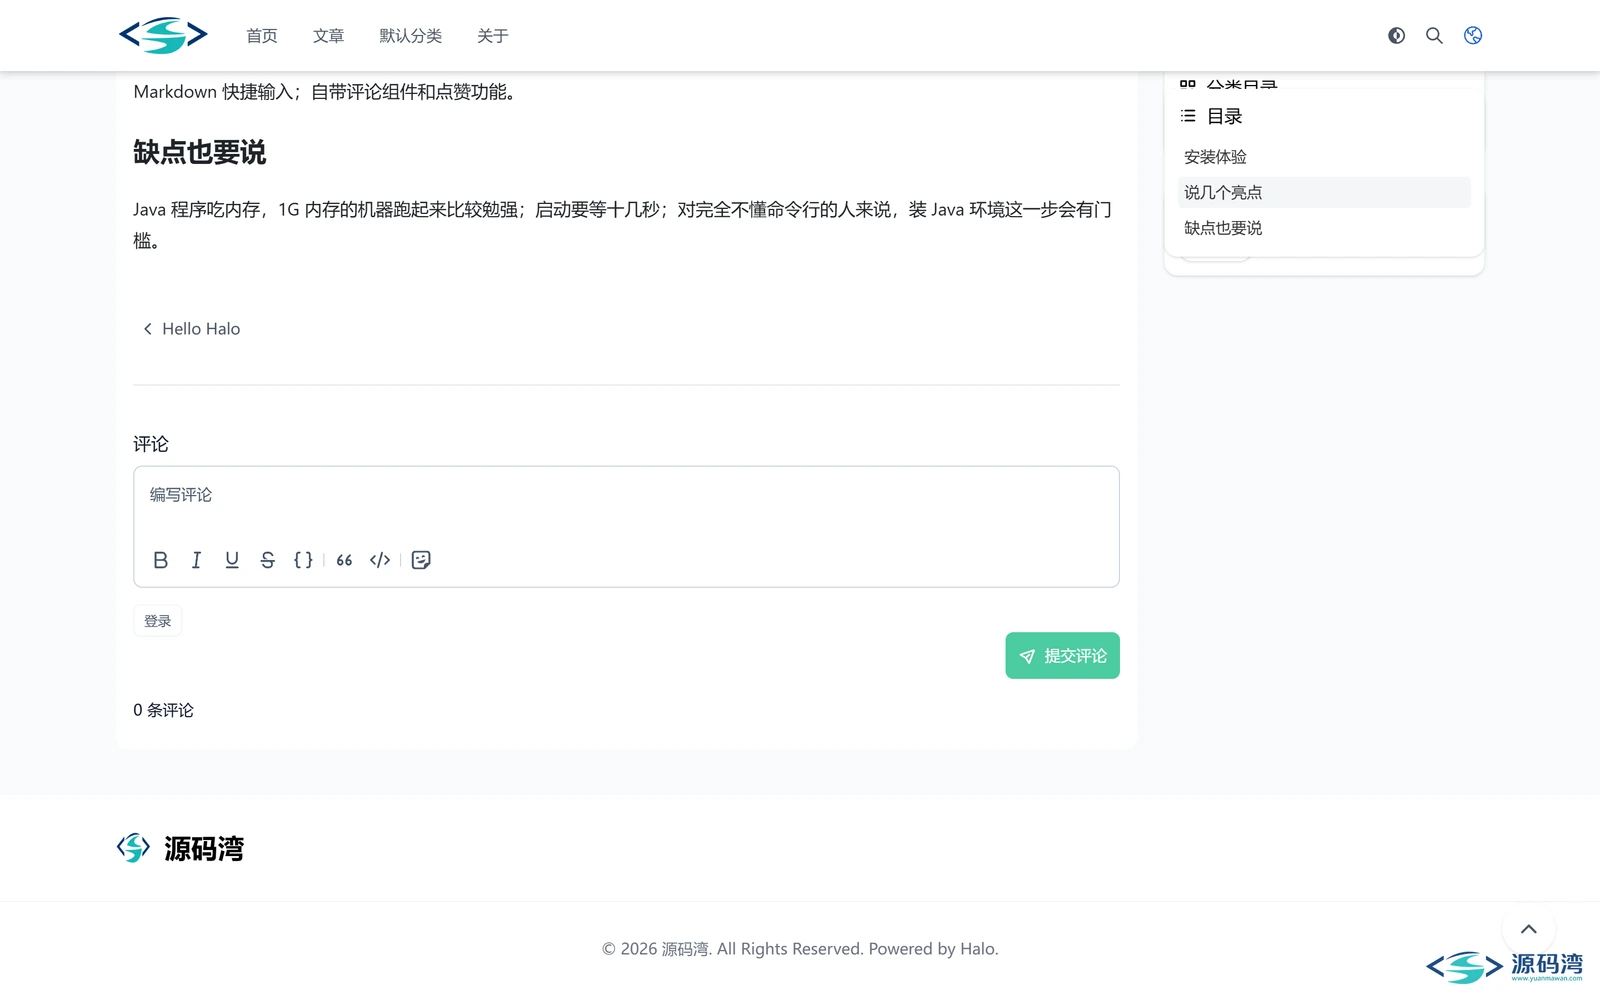This screenshot has width=1600, height=1000.
Task: Click the 评论 section heading
Action: (151, 444)
